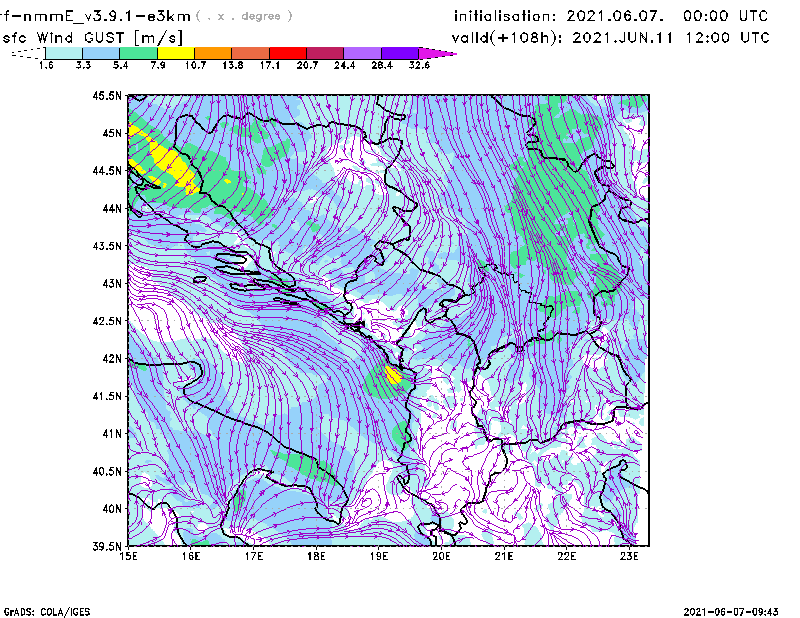The image size is (800, 618).
Task: Click the dashed white arrow at legend start
Action: (28, 53)
